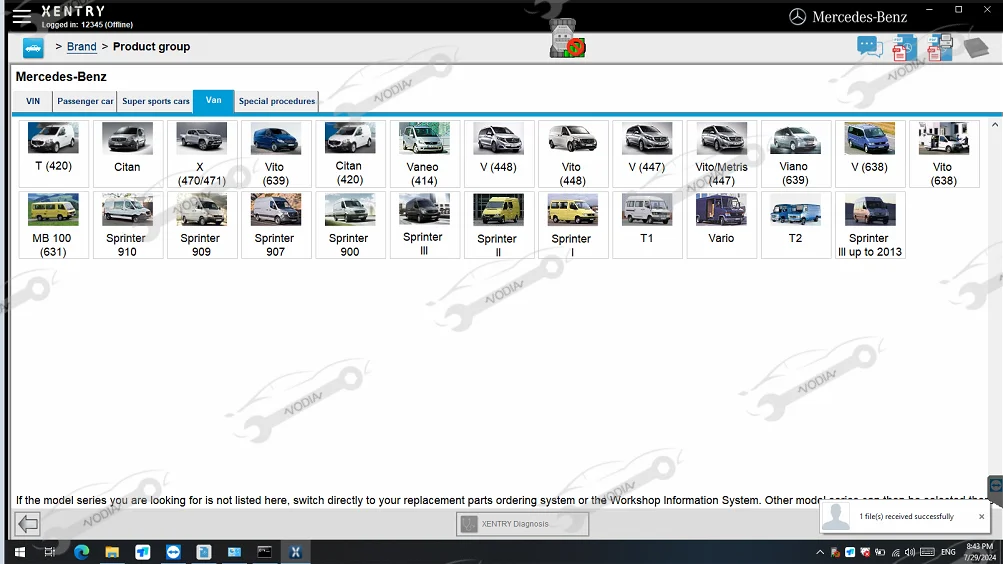Choose V (447) model
Screen dimensions: 1003x564
[647, 153]
